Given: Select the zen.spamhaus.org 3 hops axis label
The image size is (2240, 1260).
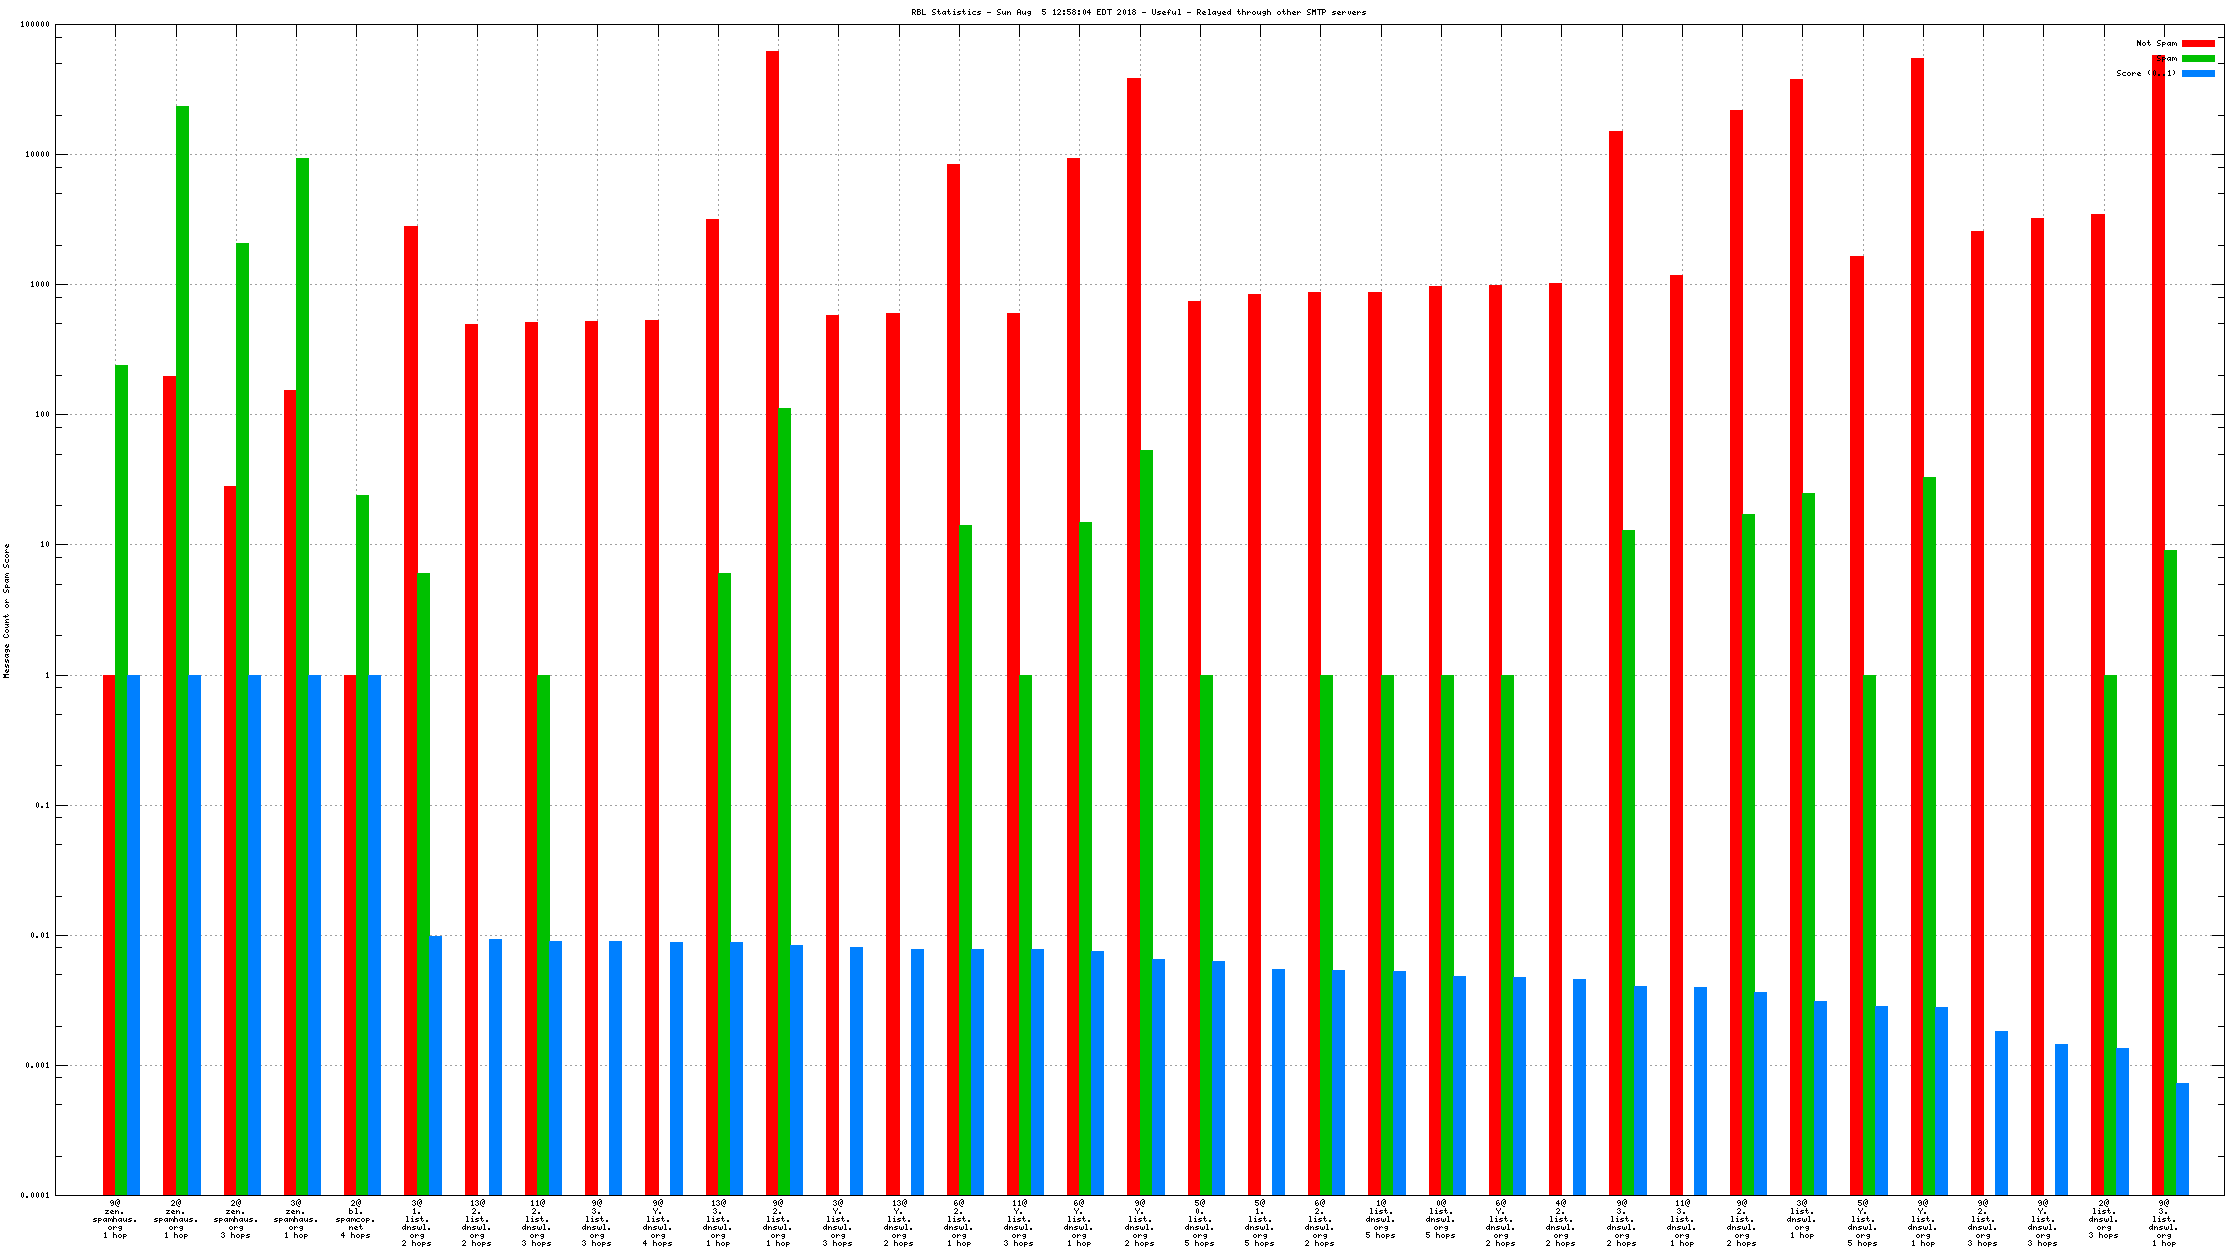Looking at the screenshot, I should pyautogui.click(x=236, y=1219).
